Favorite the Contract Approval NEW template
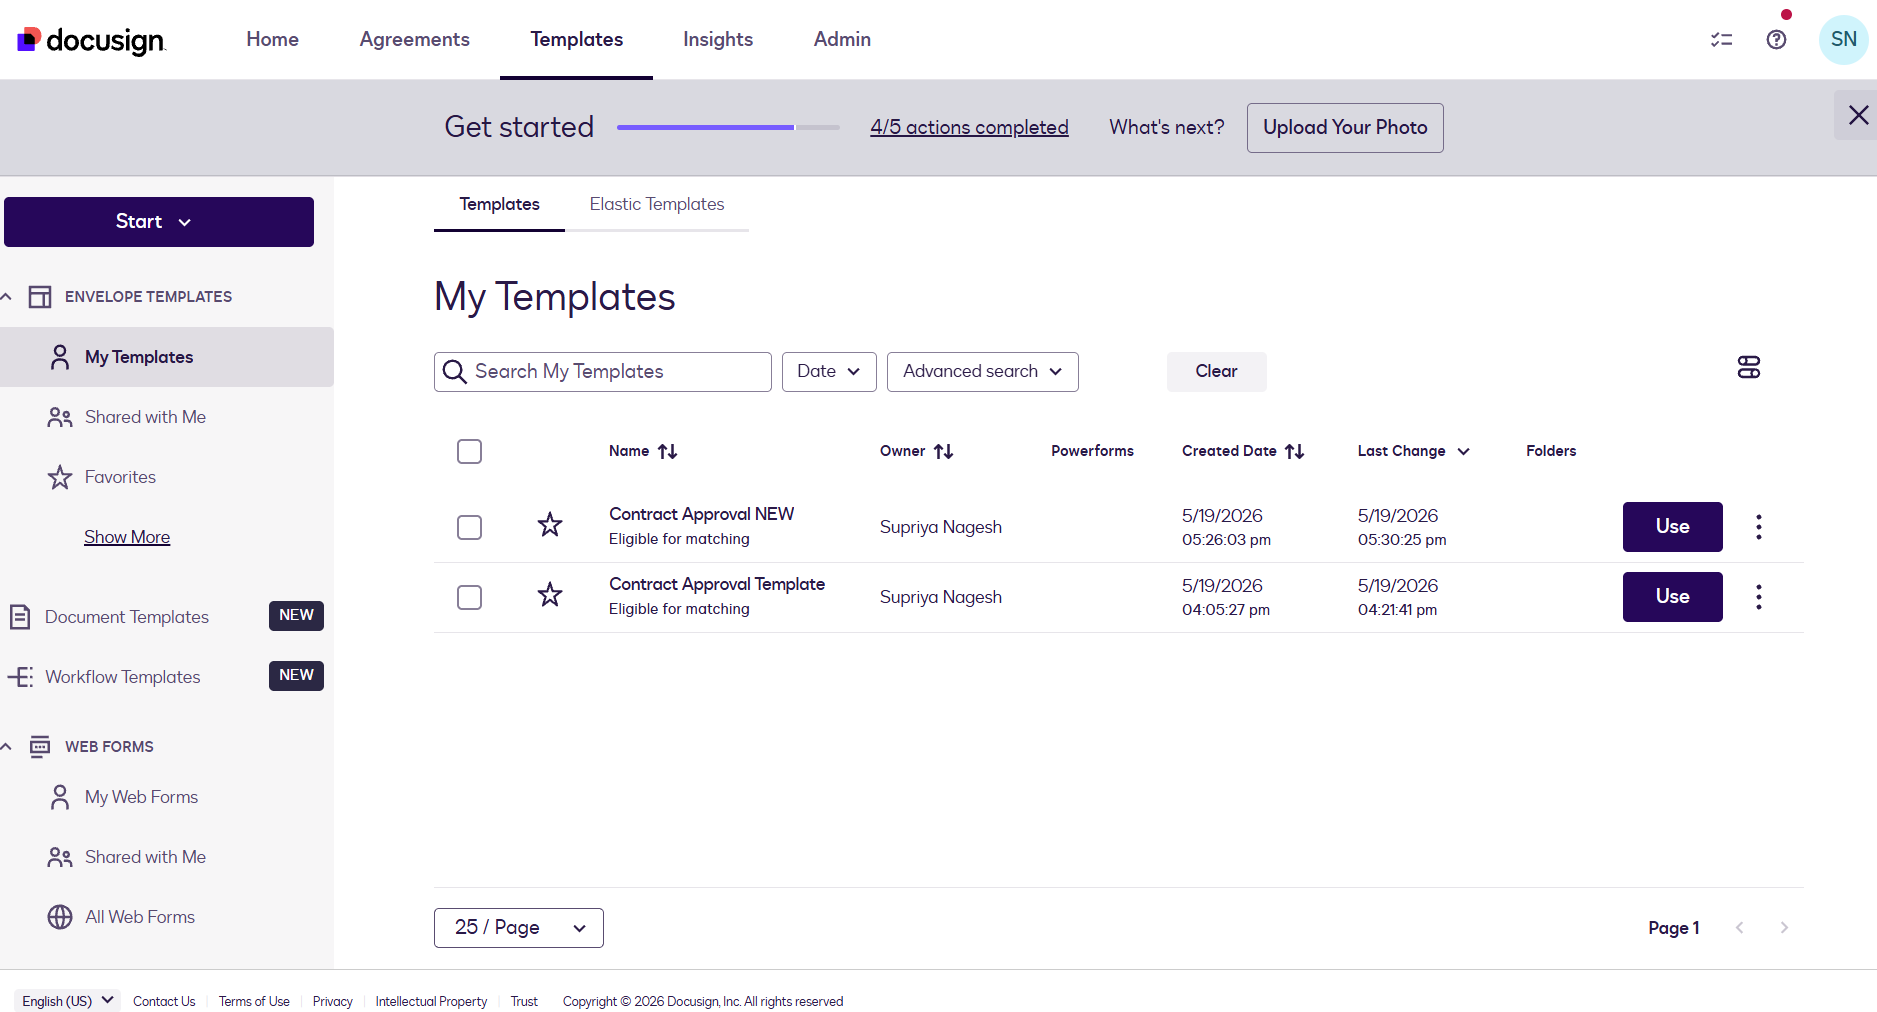The image size is (1877, 1012). 550,525
